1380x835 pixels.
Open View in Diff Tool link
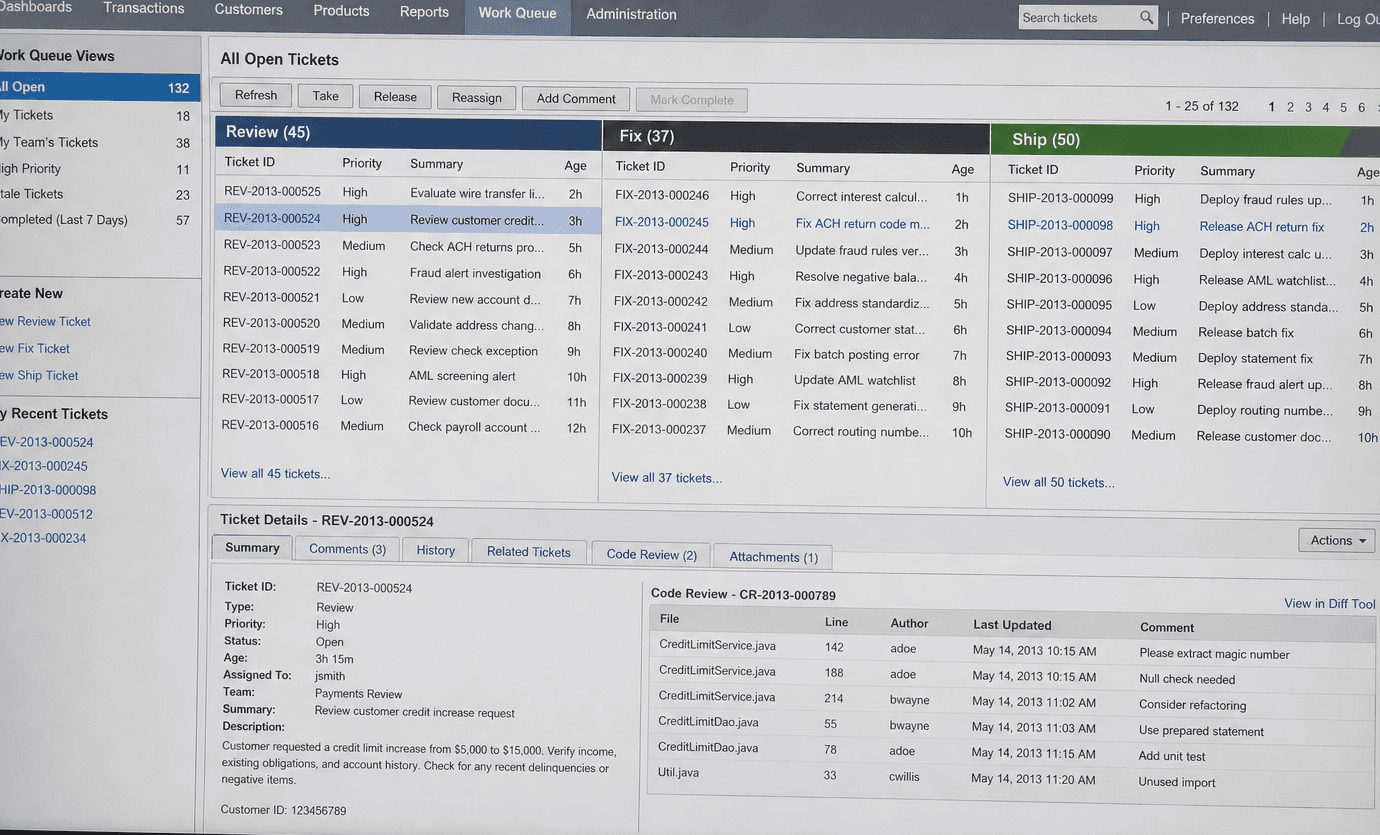(x=1330, y=603)
